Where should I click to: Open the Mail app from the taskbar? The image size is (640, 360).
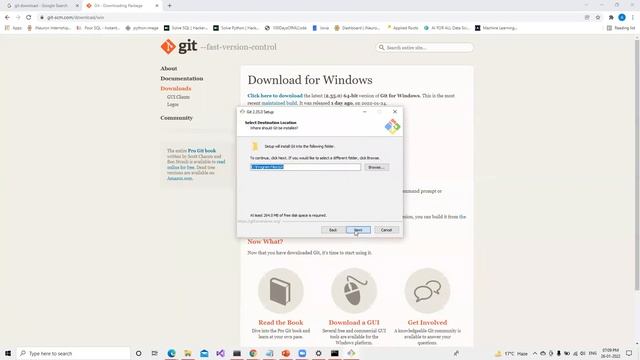pyautogui.click(x=204, y=353)
